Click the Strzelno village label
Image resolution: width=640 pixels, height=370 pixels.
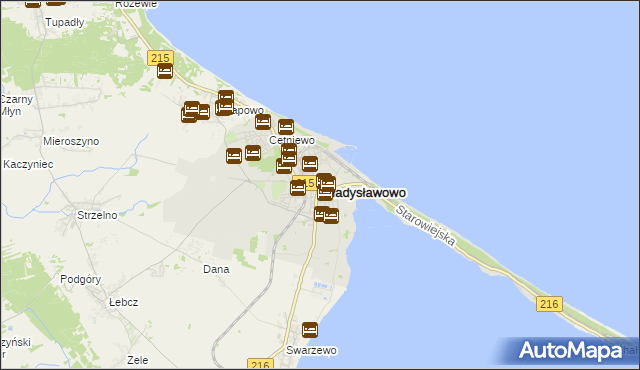point(97,215)
